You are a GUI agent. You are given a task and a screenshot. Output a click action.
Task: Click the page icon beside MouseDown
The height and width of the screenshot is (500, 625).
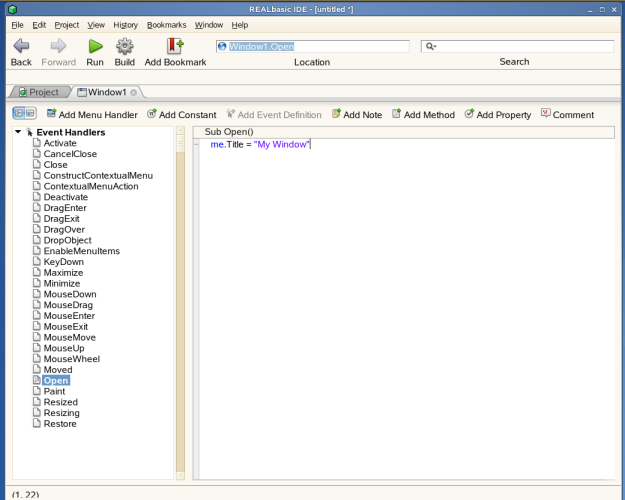(x=37, y=293)
